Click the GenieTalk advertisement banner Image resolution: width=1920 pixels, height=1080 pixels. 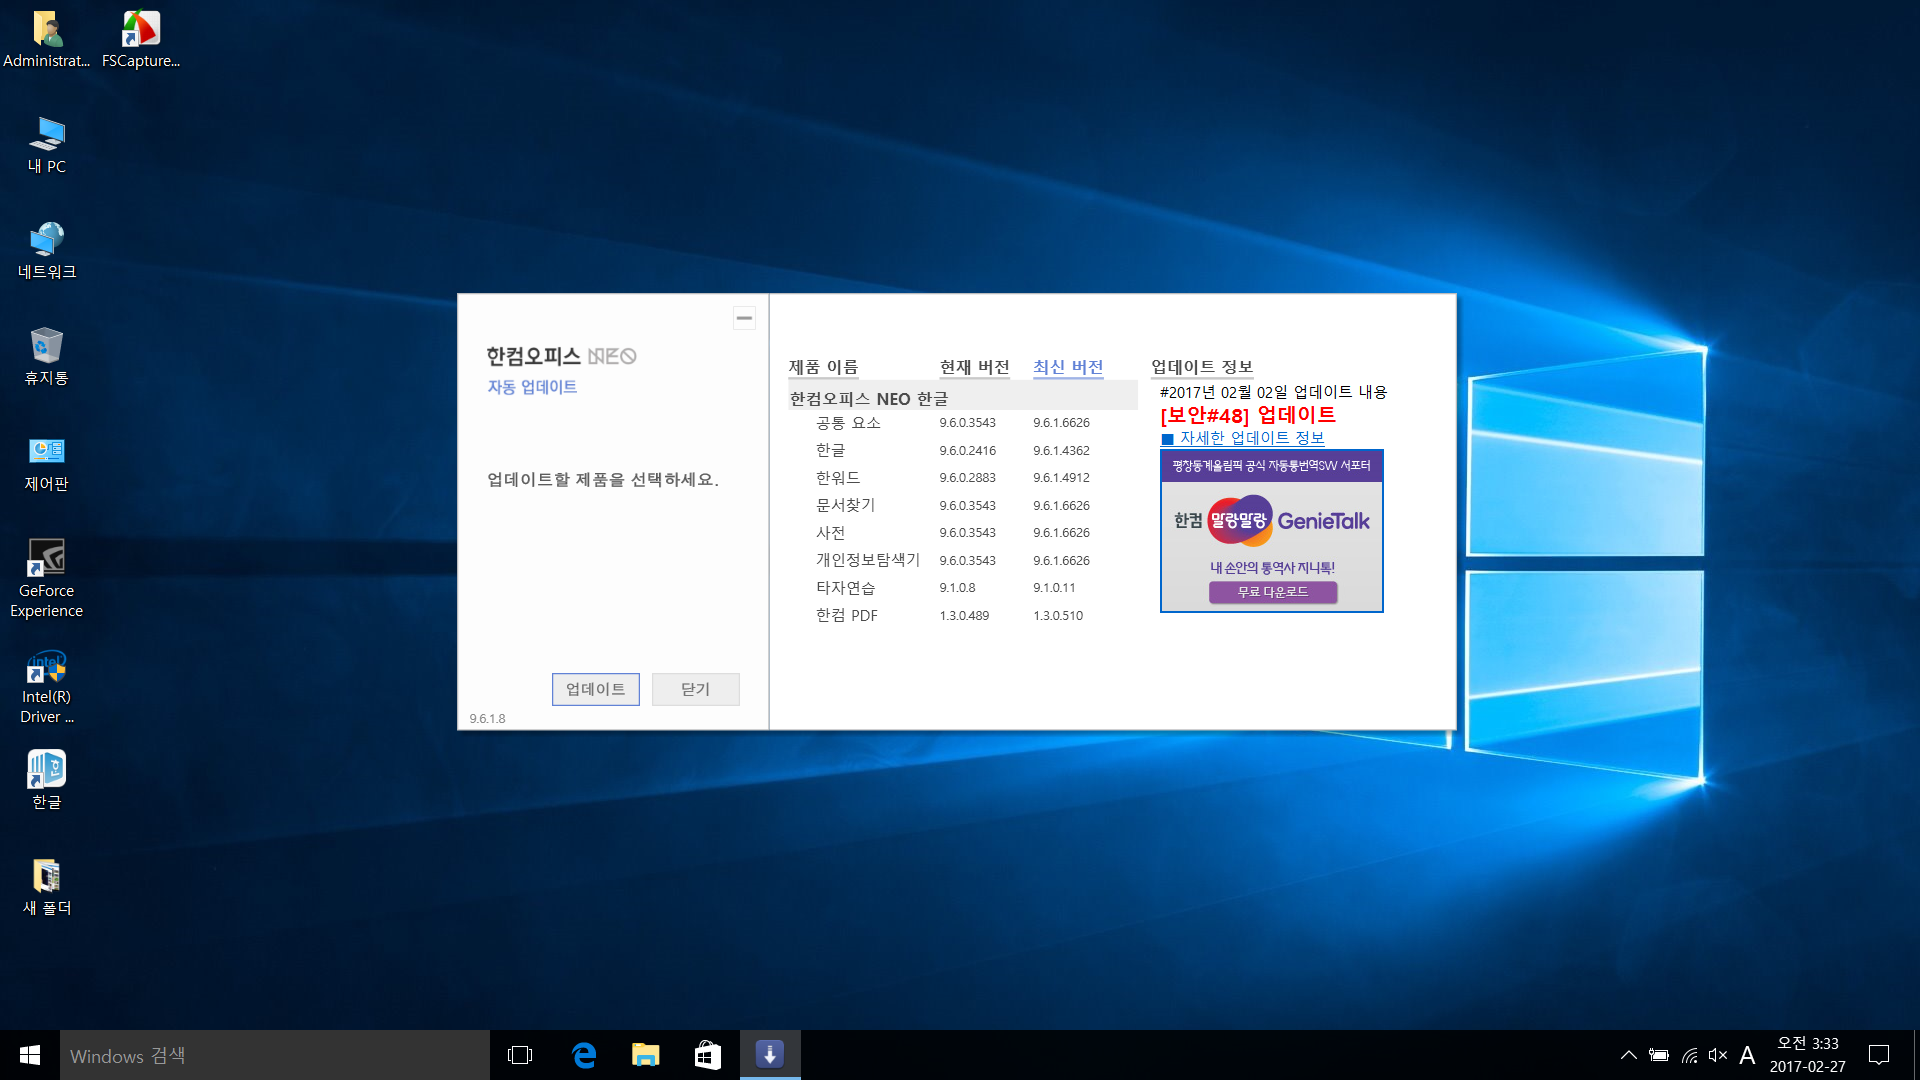[x=1271, y=531]
